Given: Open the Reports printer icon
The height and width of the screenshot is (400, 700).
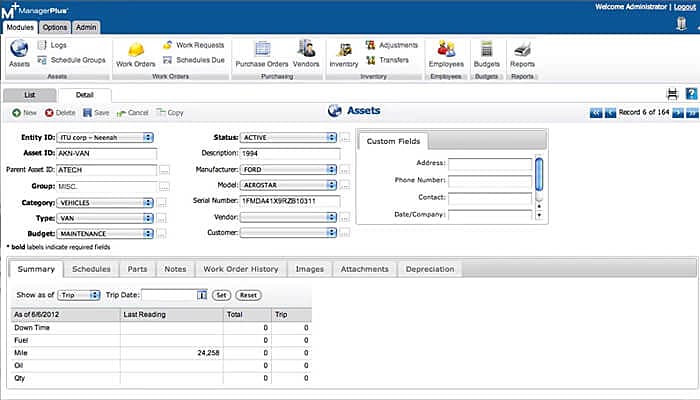Looking at the screenshot, I should point(522,50).
